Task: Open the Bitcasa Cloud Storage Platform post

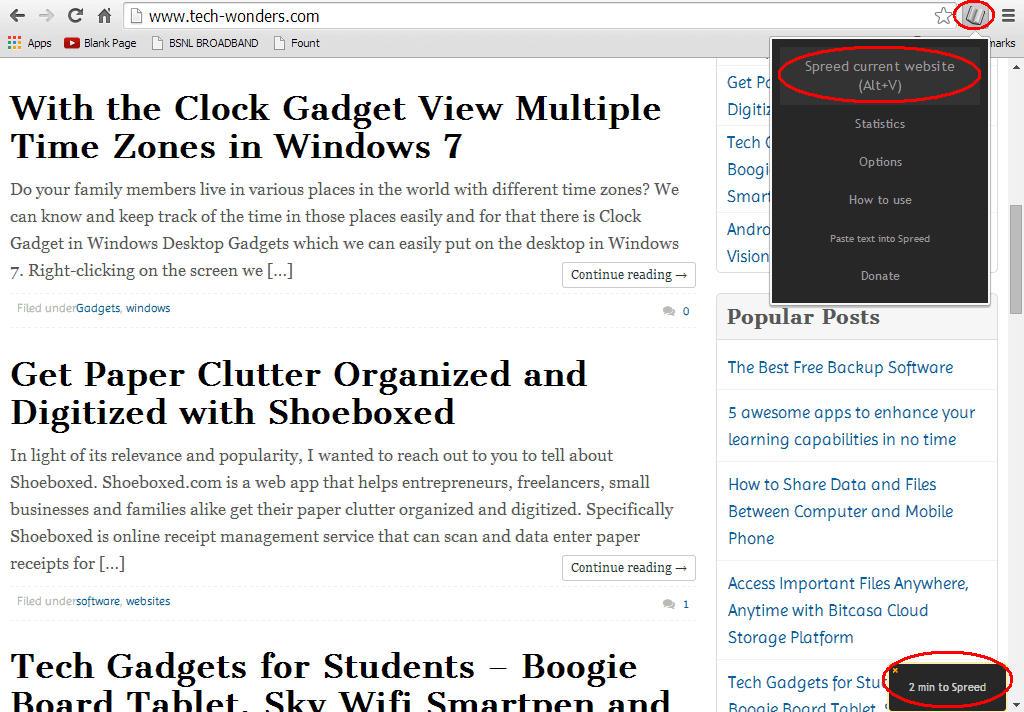Action: pyautogui.click(x=848, y=611)
